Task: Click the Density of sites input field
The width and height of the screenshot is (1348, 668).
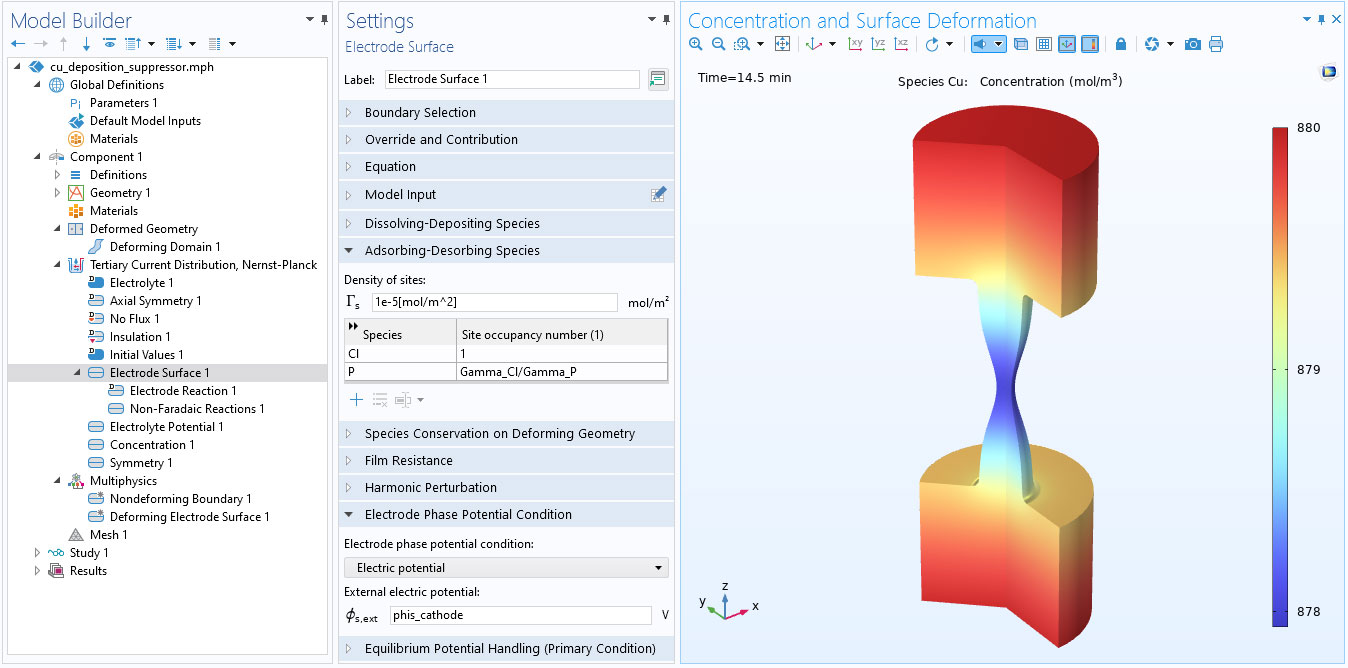Action: [x=494, y=302]
